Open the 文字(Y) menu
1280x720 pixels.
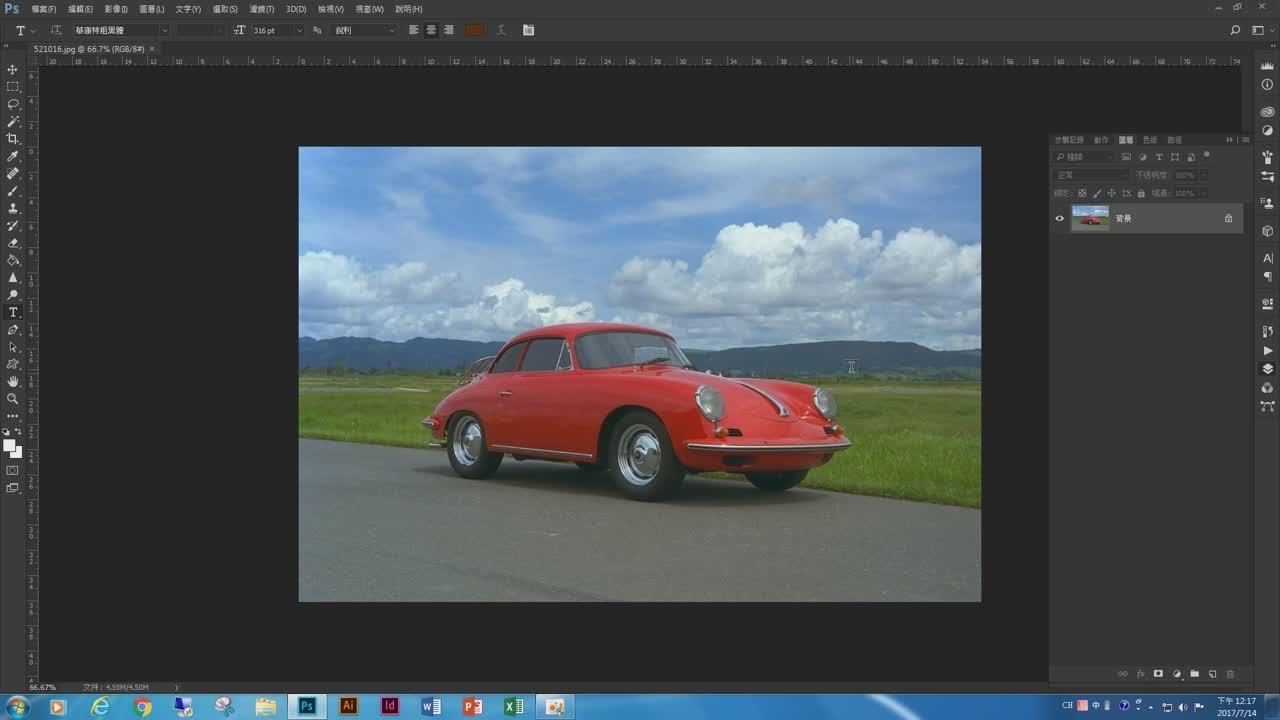coord(188,9)
